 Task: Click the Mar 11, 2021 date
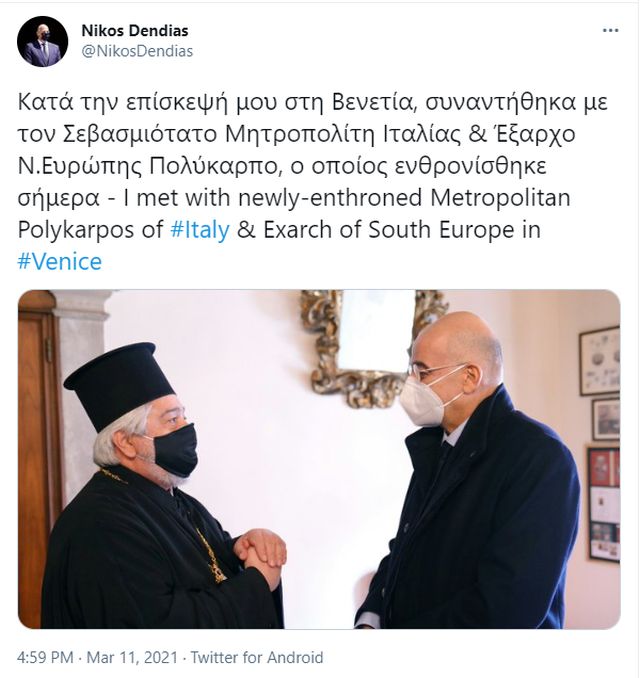[x=132, y=657]
